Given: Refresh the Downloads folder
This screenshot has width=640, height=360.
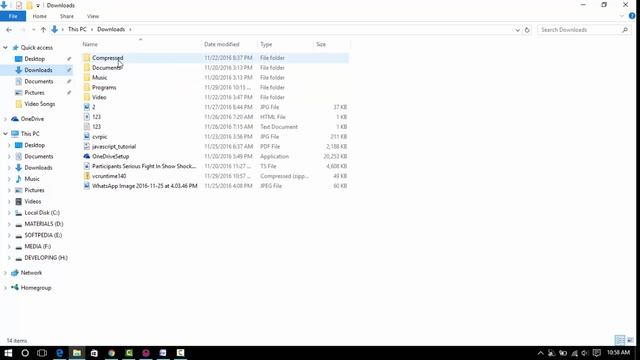Looking at the screenshot, I should (527, 30).
